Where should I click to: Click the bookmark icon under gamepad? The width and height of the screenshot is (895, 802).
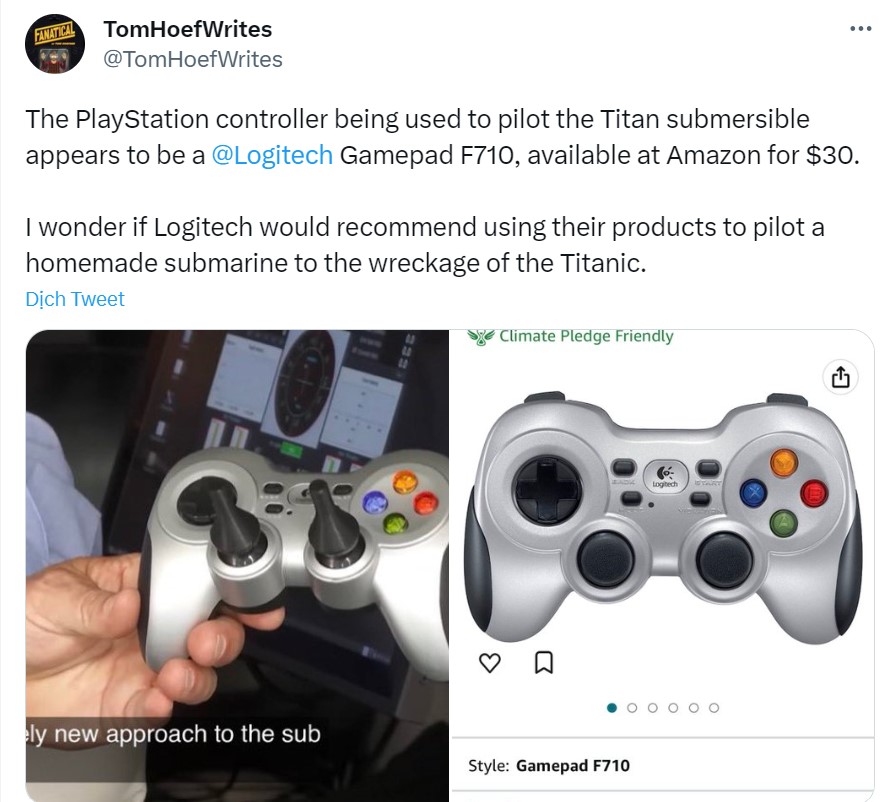(x=543, y=663)
